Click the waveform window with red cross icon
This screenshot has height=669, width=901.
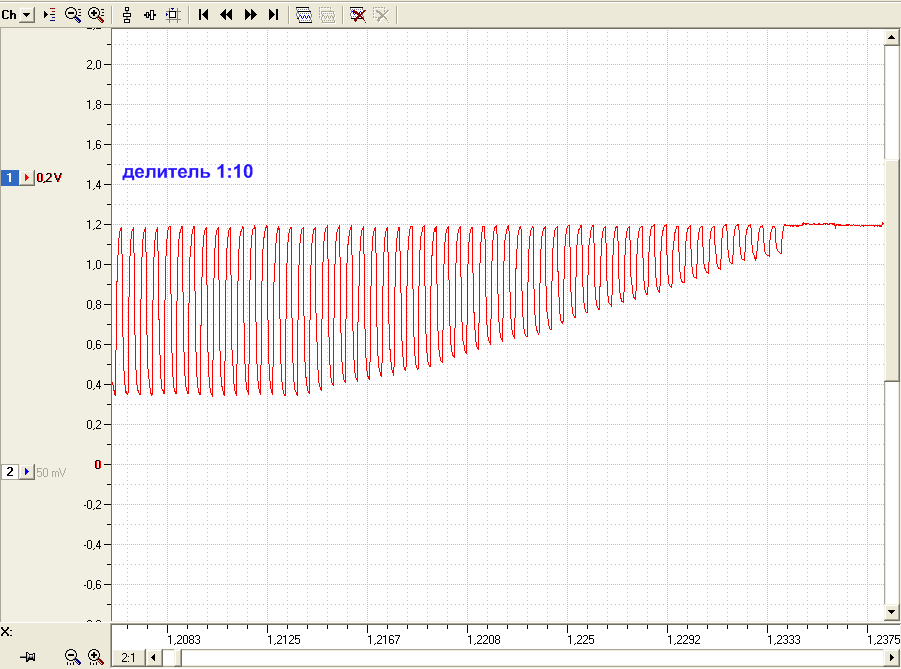point(357,15)
